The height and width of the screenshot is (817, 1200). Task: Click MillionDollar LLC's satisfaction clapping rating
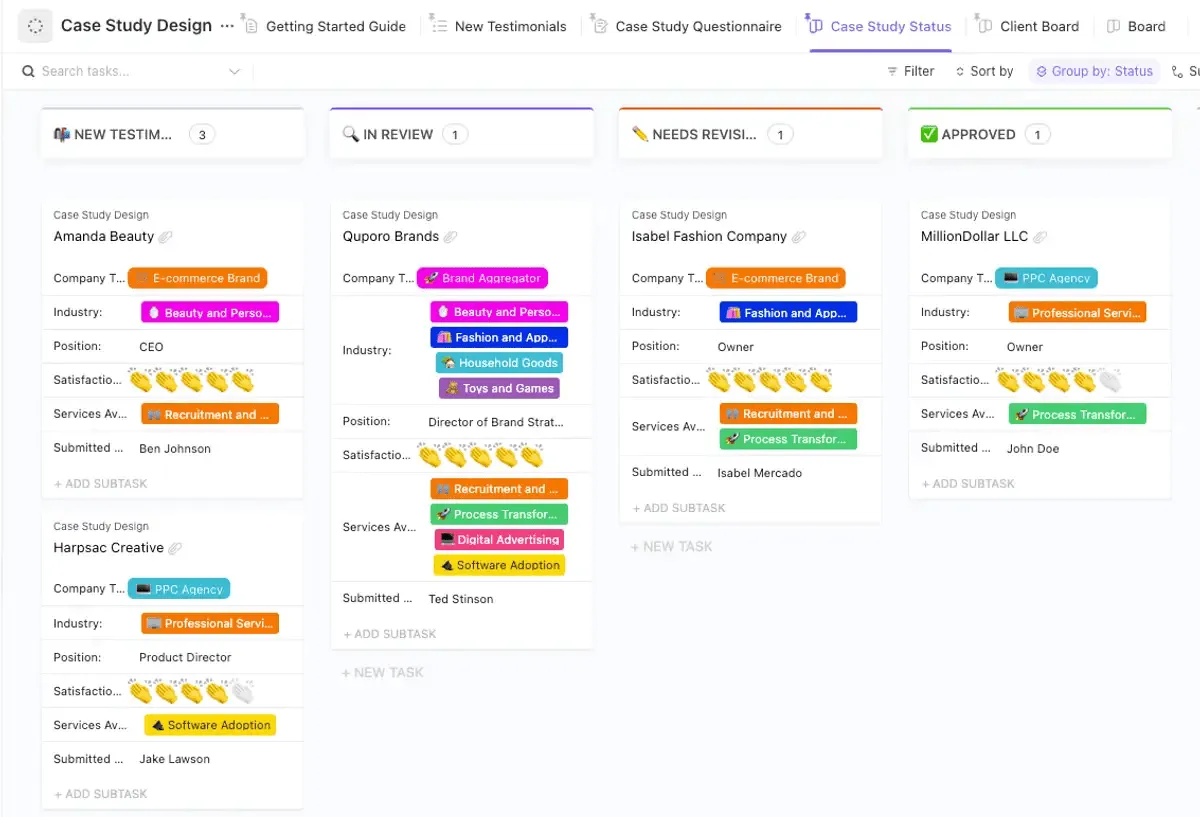pyautogui.click(x=1059, y=380)
